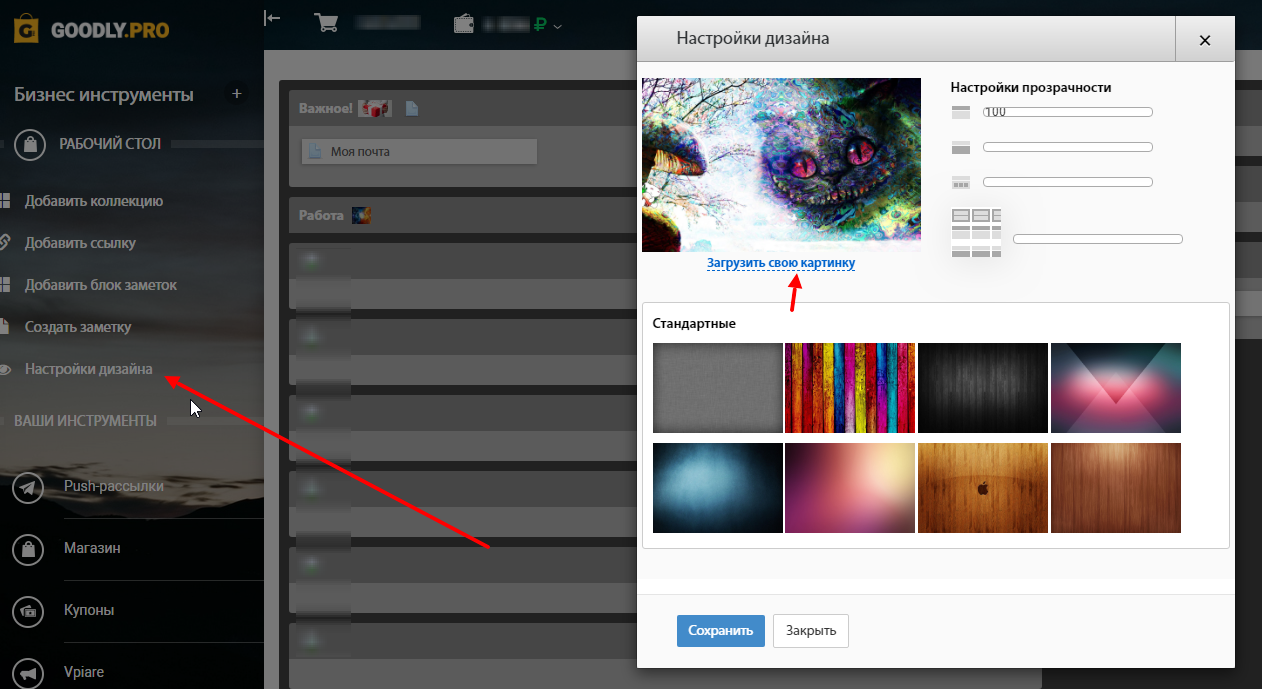Click the Cheshire cat preview image

coord(781,165)
